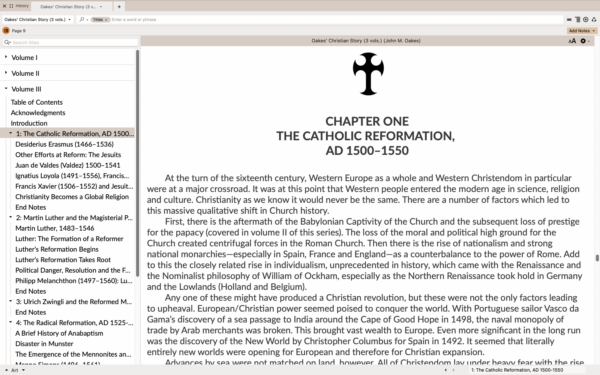
Task: Add a new tab with the plus button
Action: [x=119, y=7]
